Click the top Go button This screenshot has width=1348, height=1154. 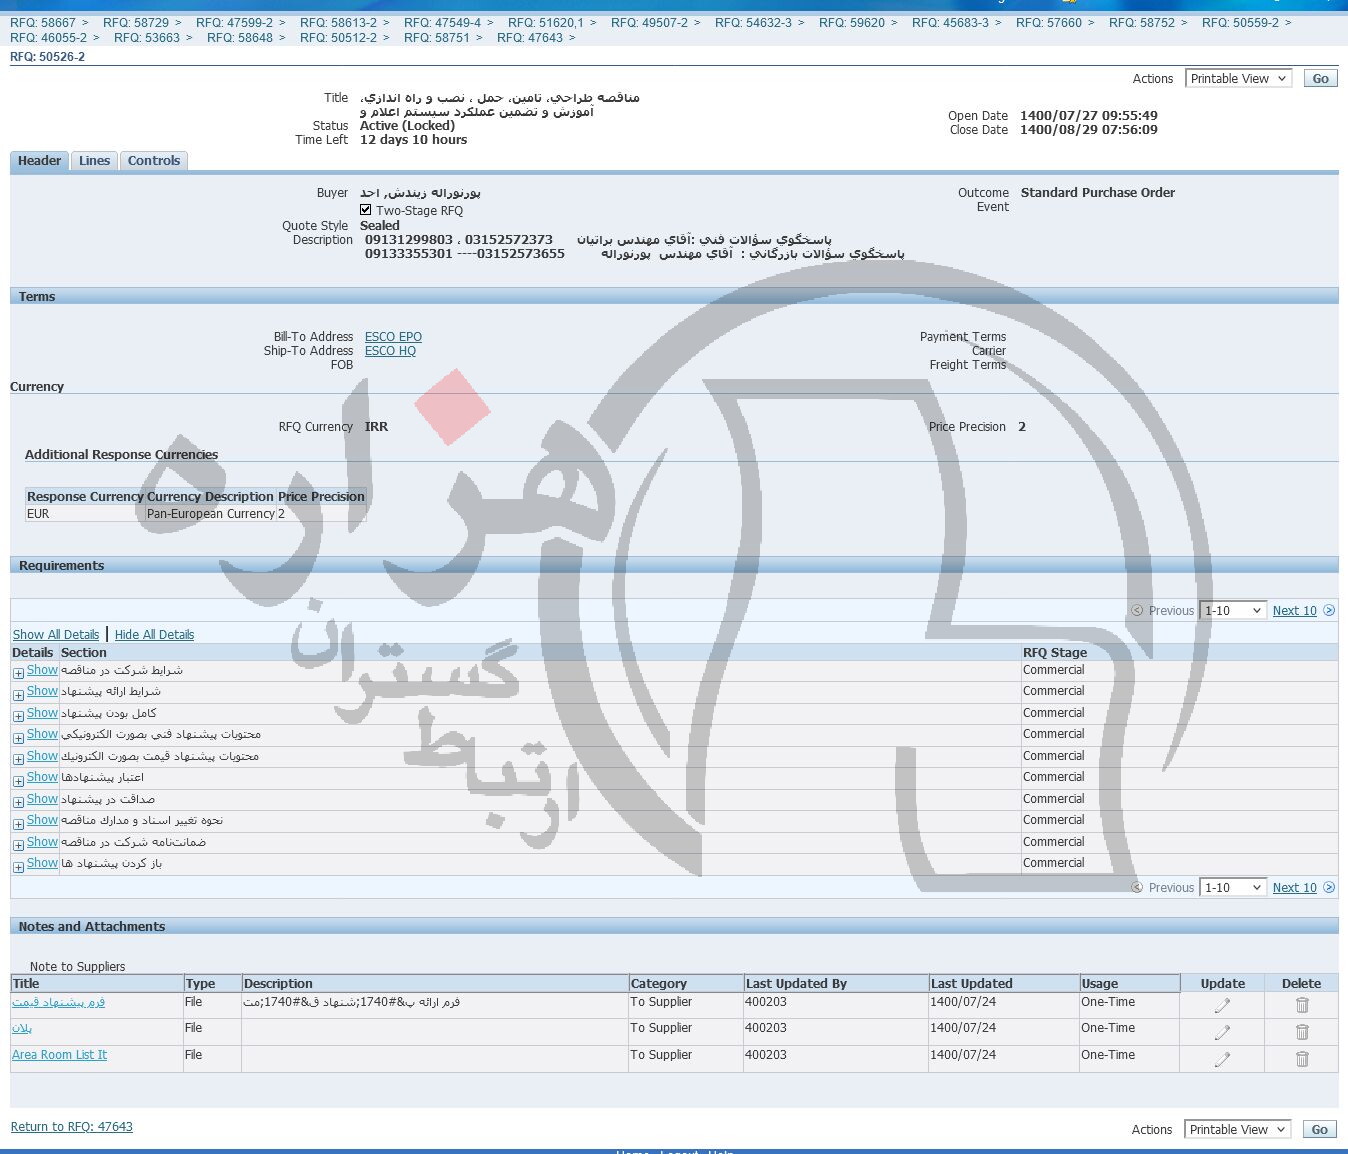[1321, 78]
